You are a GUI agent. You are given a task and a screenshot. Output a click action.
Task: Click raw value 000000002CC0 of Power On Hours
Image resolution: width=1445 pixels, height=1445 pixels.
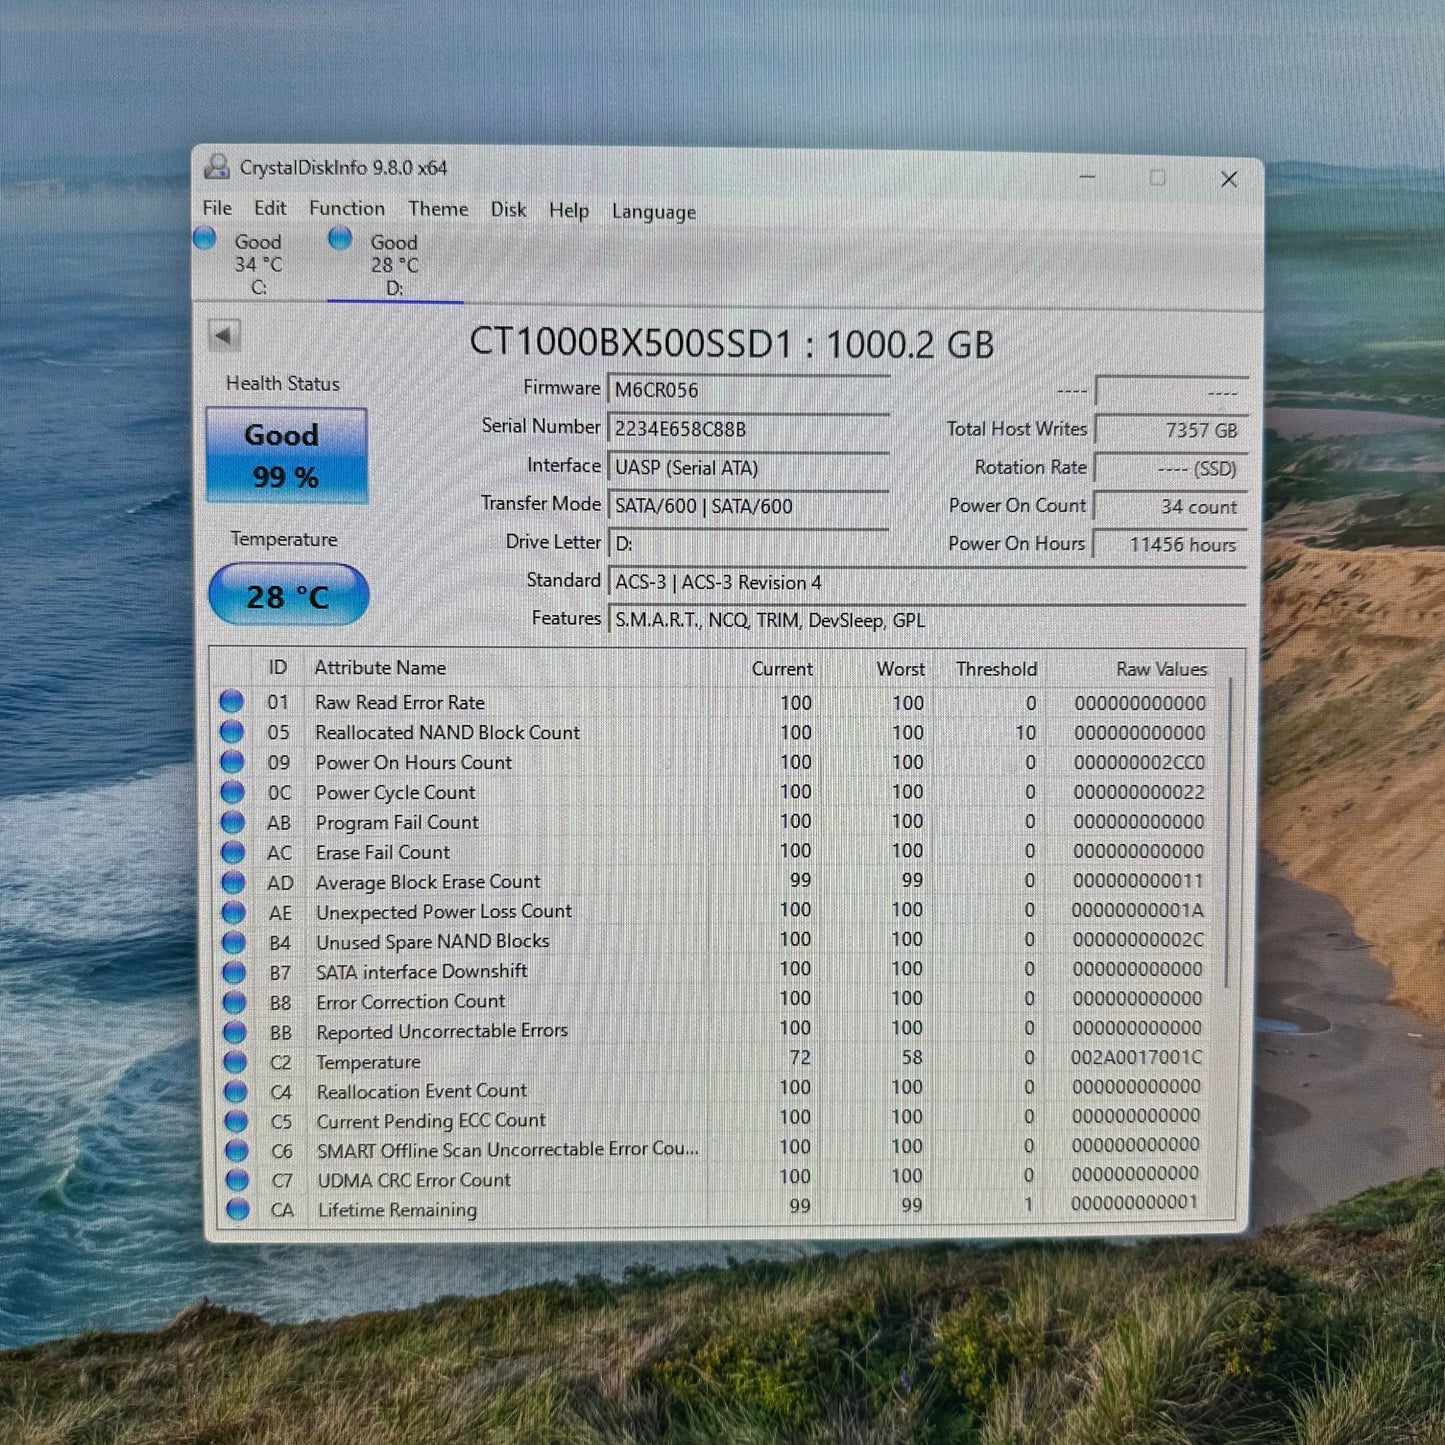tap(1139, 762)
